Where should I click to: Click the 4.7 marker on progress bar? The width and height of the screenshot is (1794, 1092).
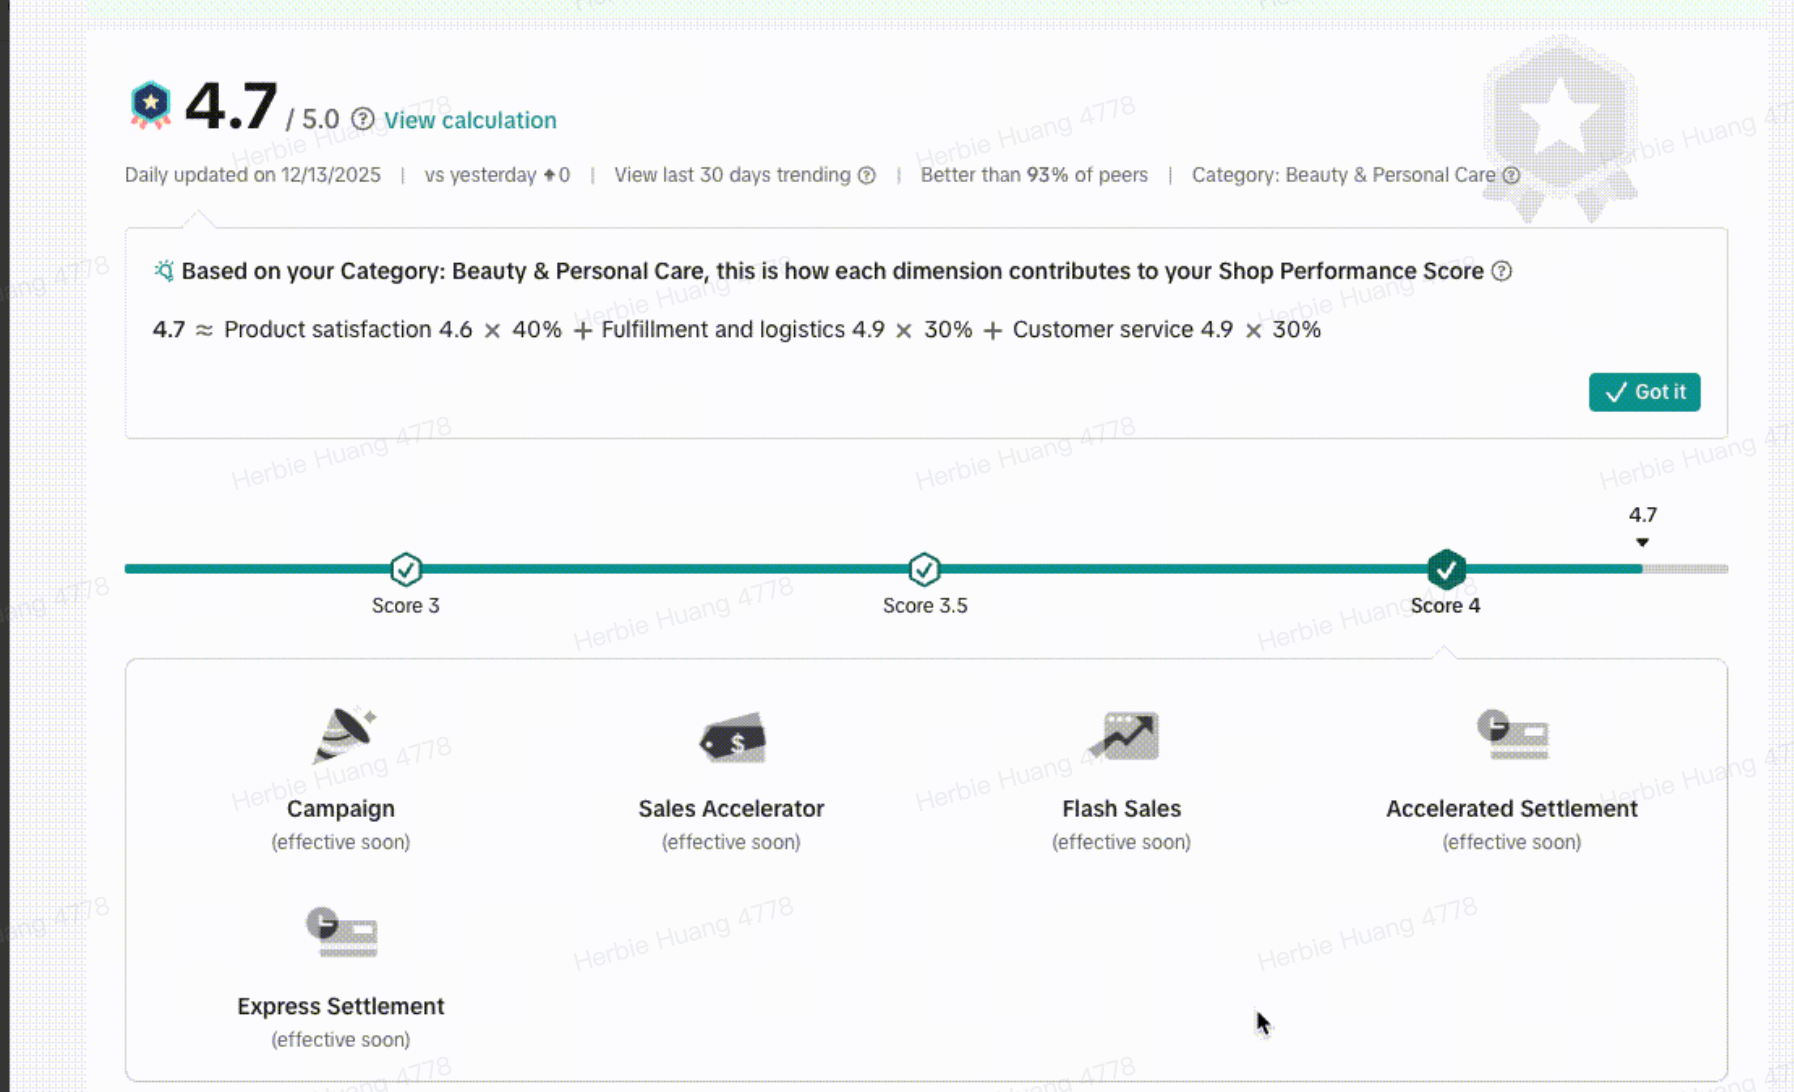pos(1642,526)
